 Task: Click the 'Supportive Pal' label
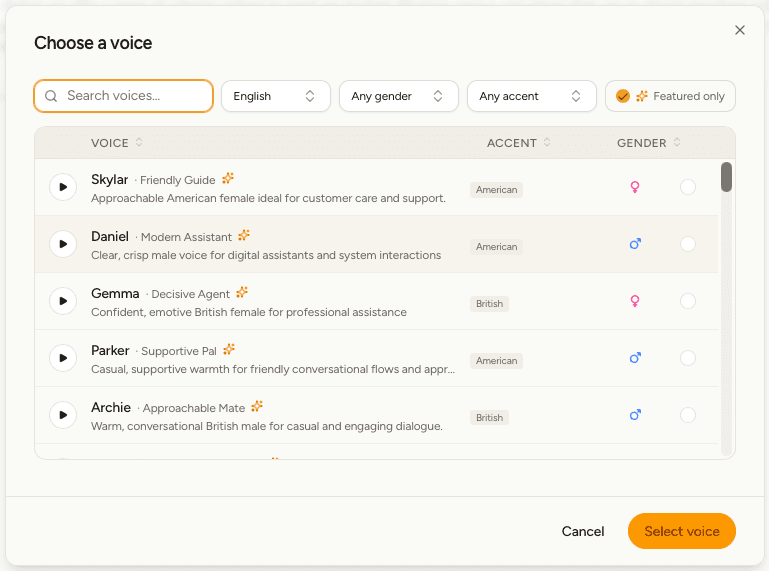point(179,351)
